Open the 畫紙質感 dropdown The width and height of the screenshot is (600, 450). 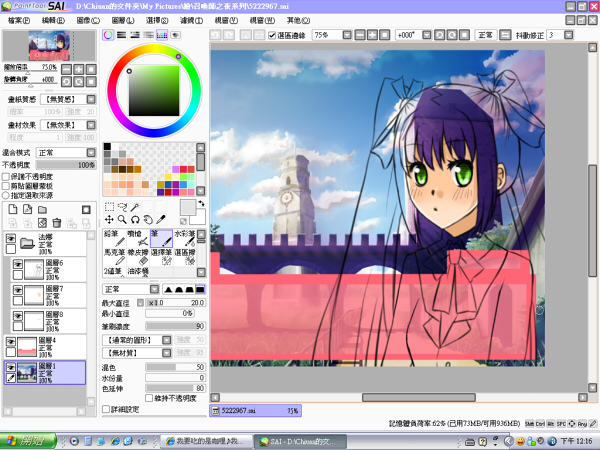(x=91, y=99)
